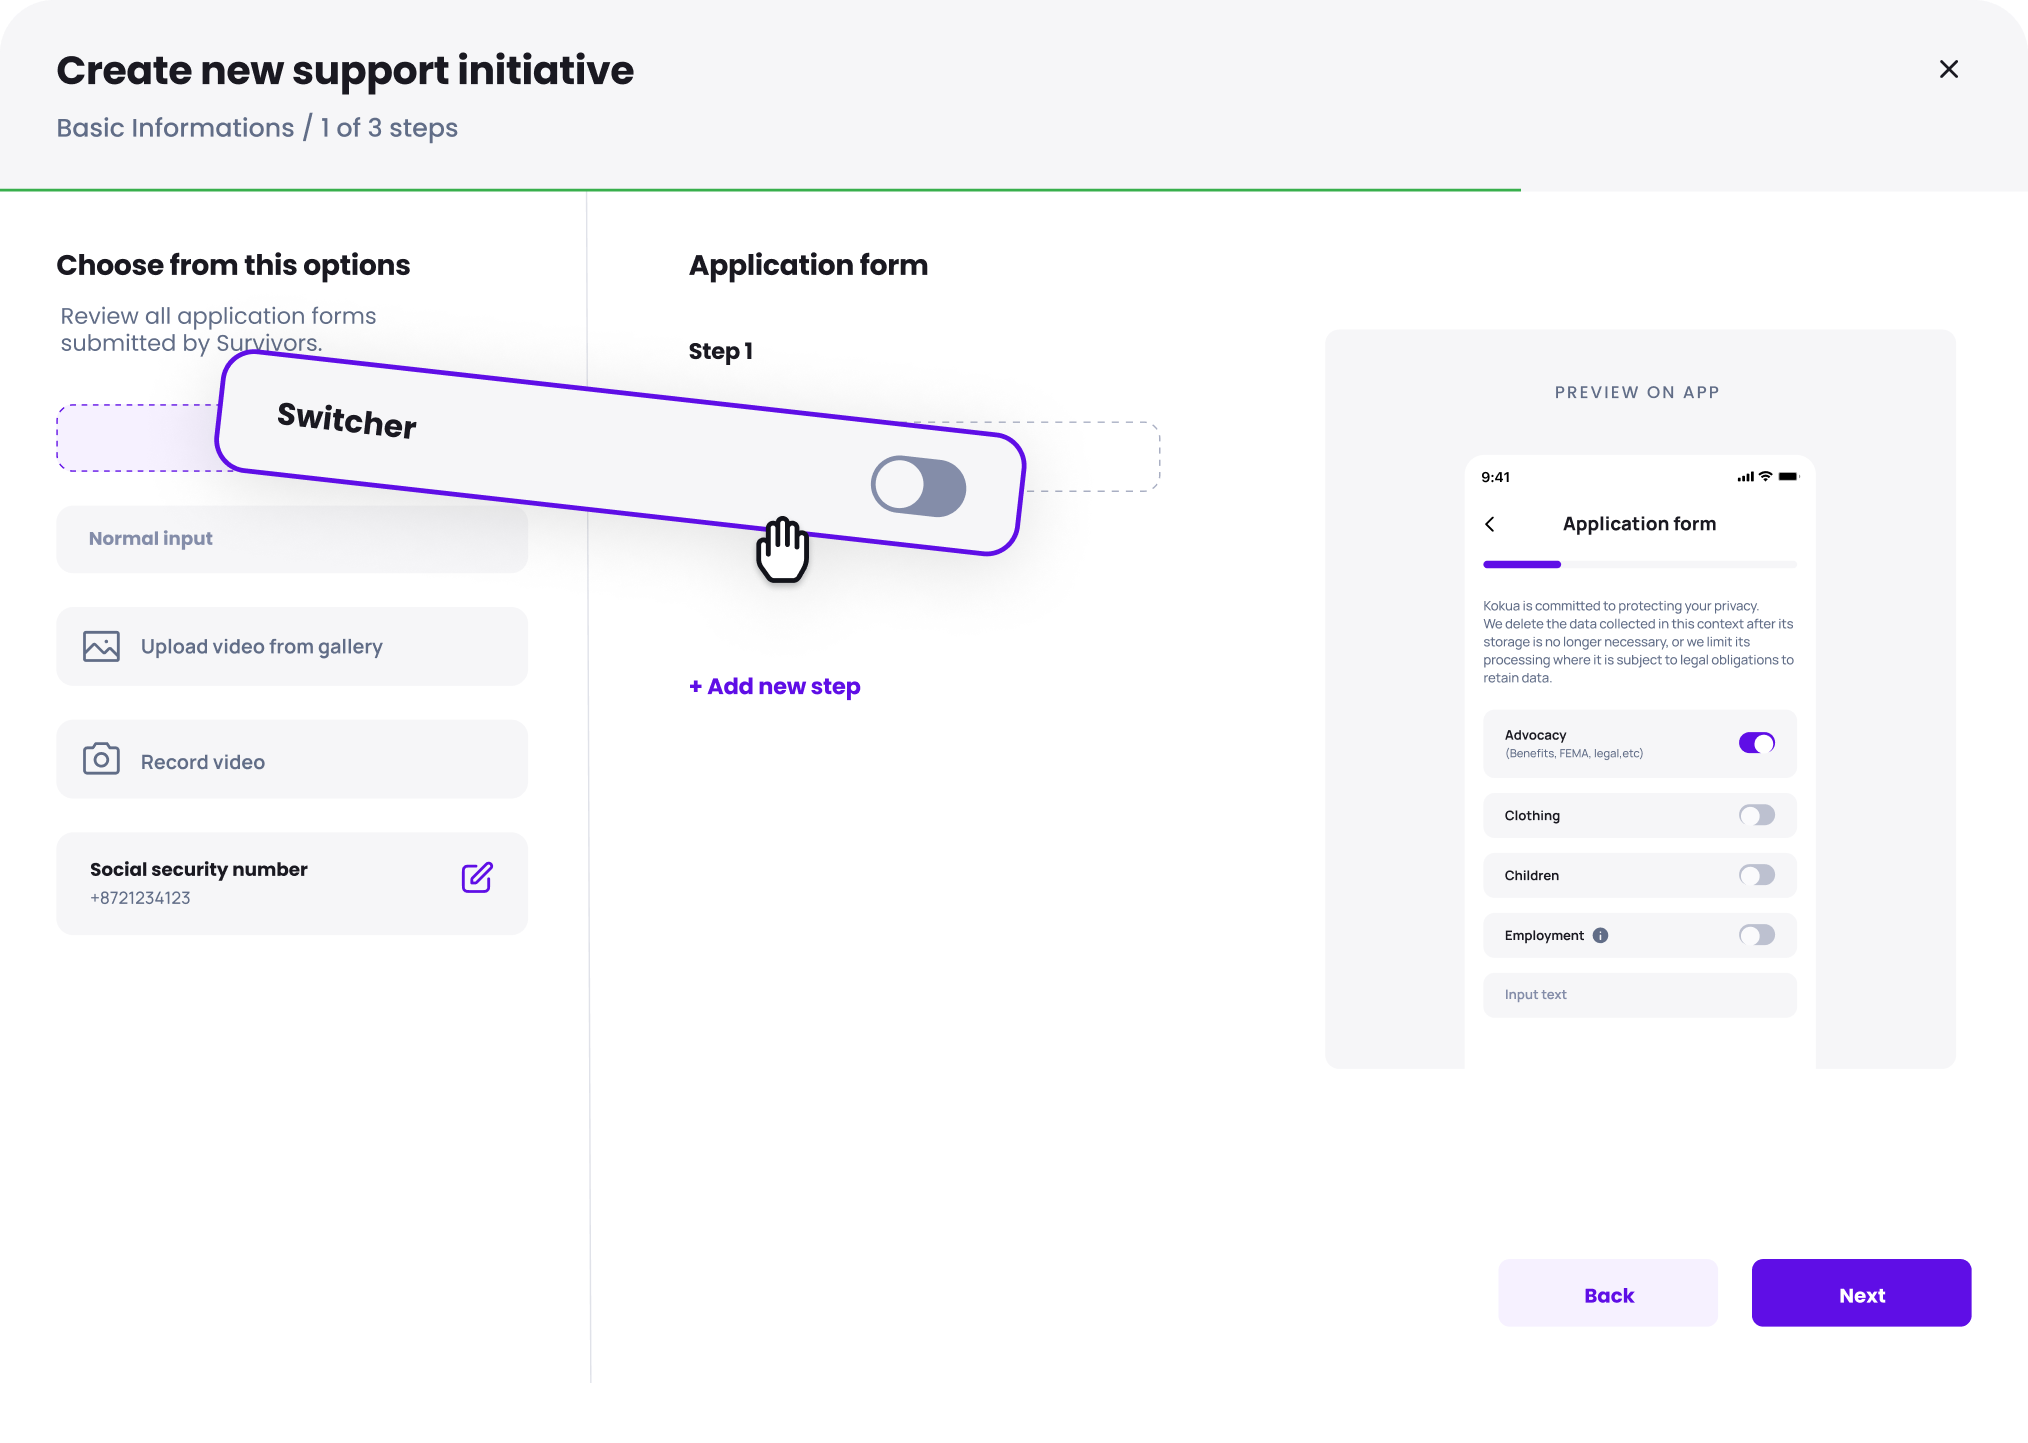
Task: Turn on the Children toggle
Action: coord(1756,875)
